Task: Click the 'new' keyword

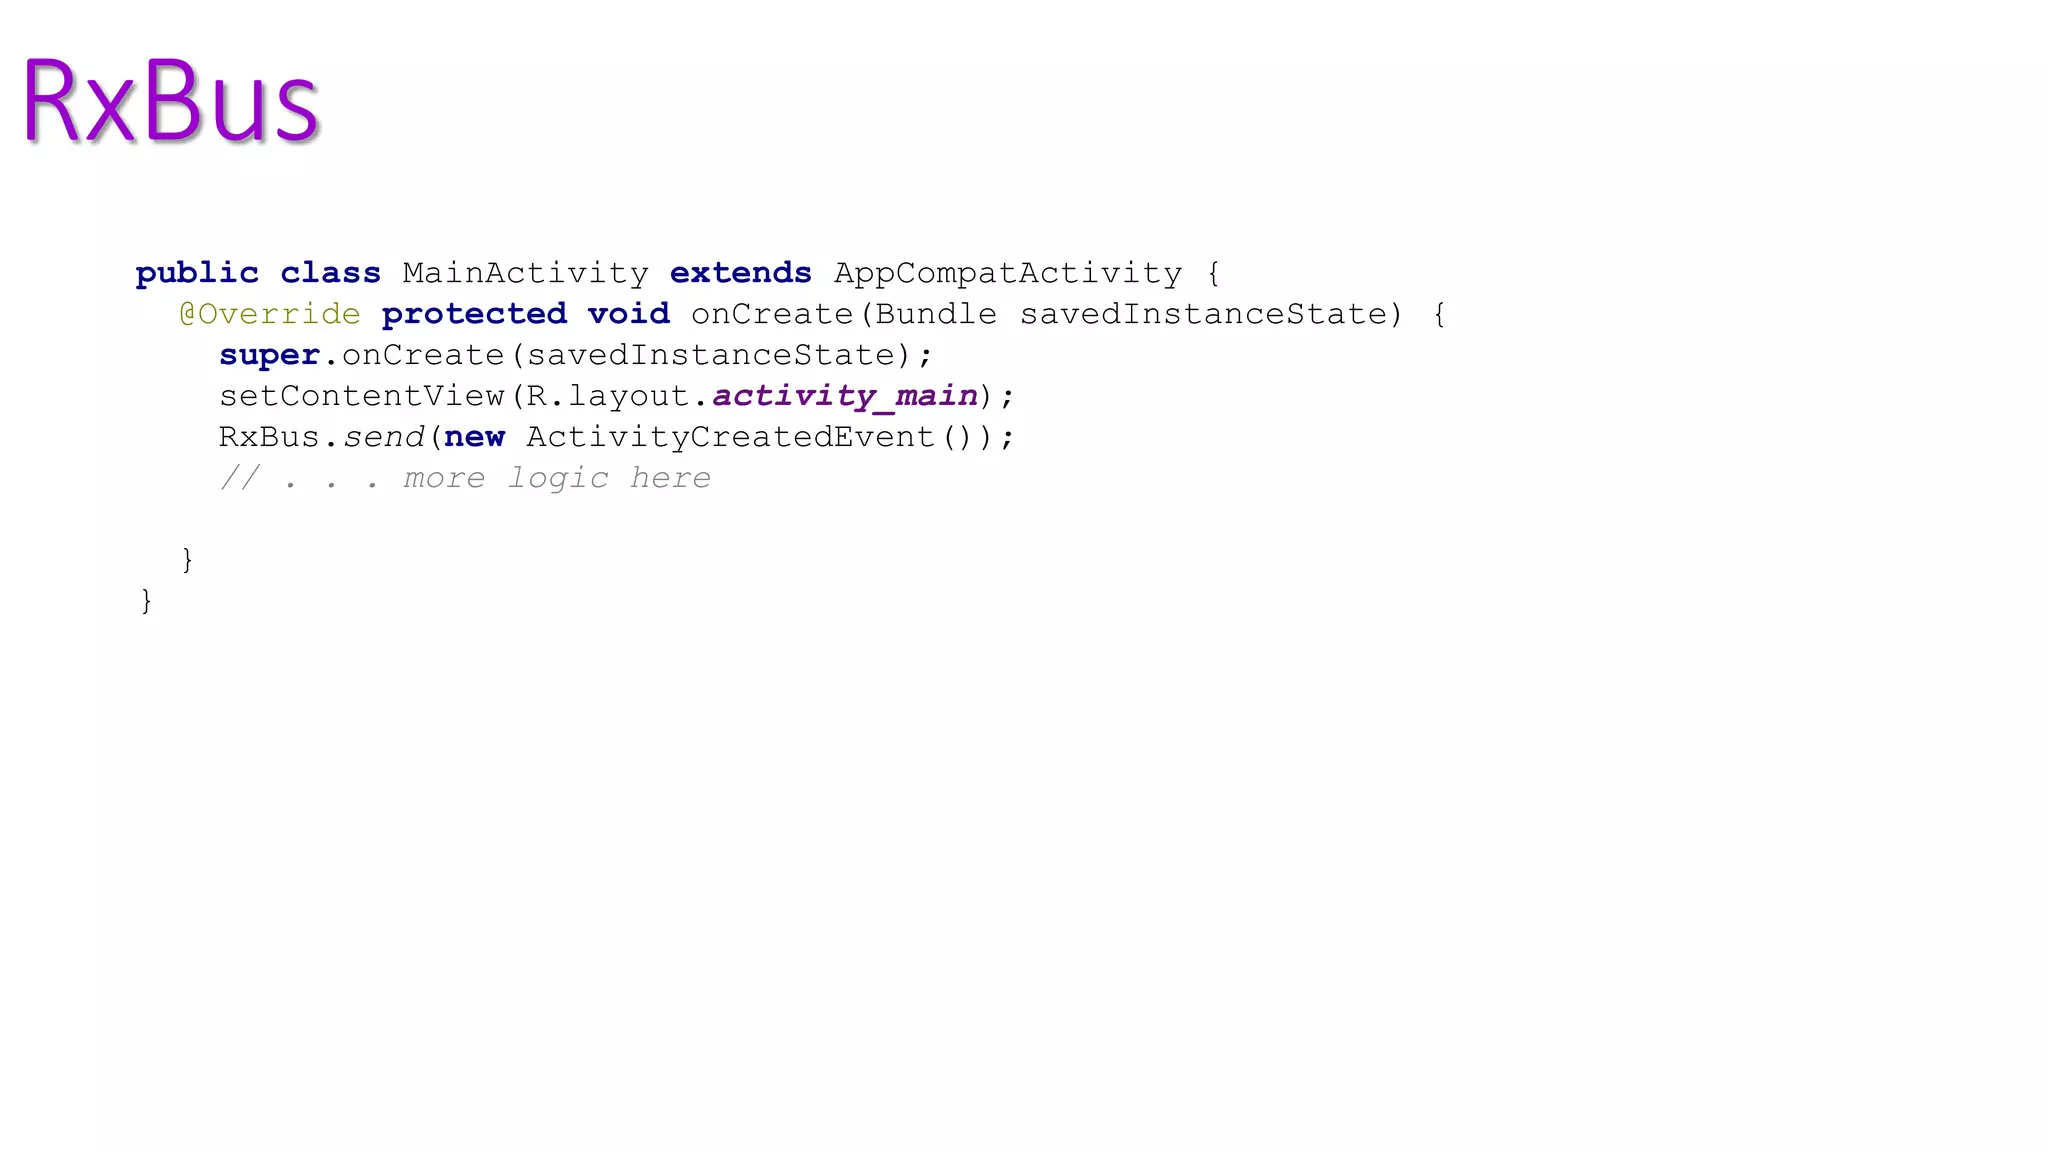Action: pyautogui.click(x=474, y=437)
